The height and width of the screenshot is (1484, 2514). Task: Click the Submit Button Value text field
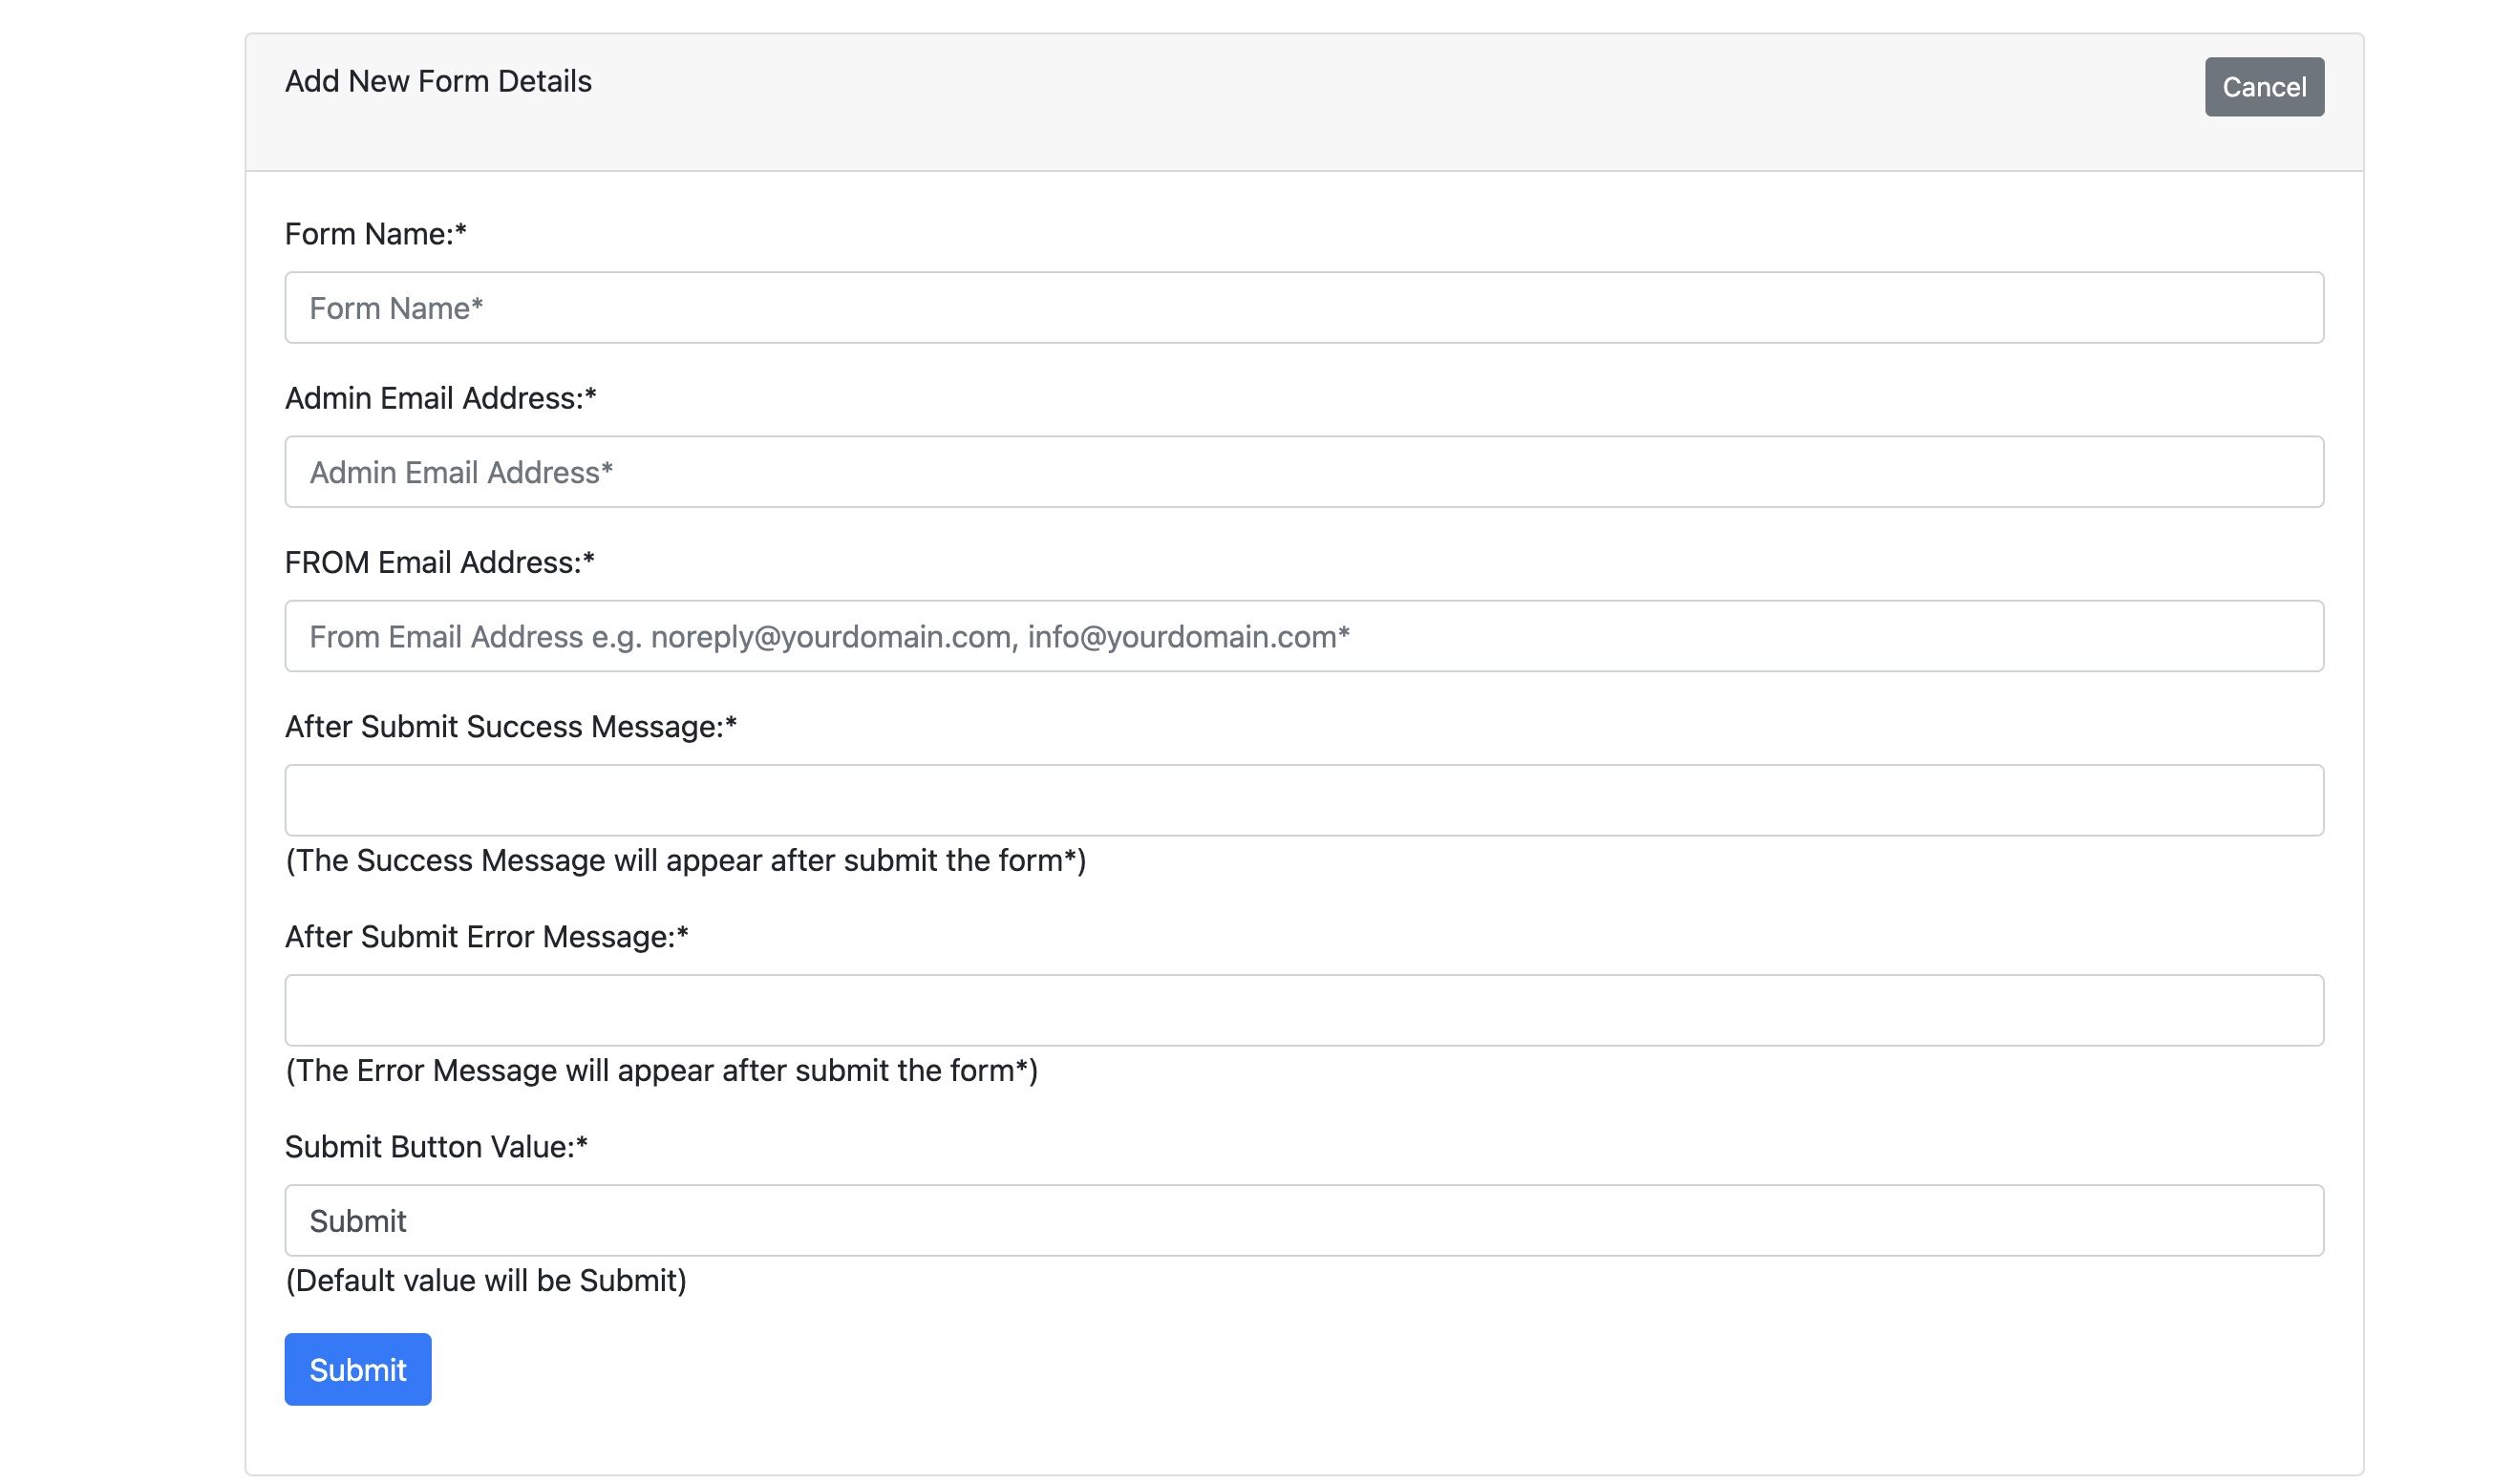click(x=1303, y=1220)
